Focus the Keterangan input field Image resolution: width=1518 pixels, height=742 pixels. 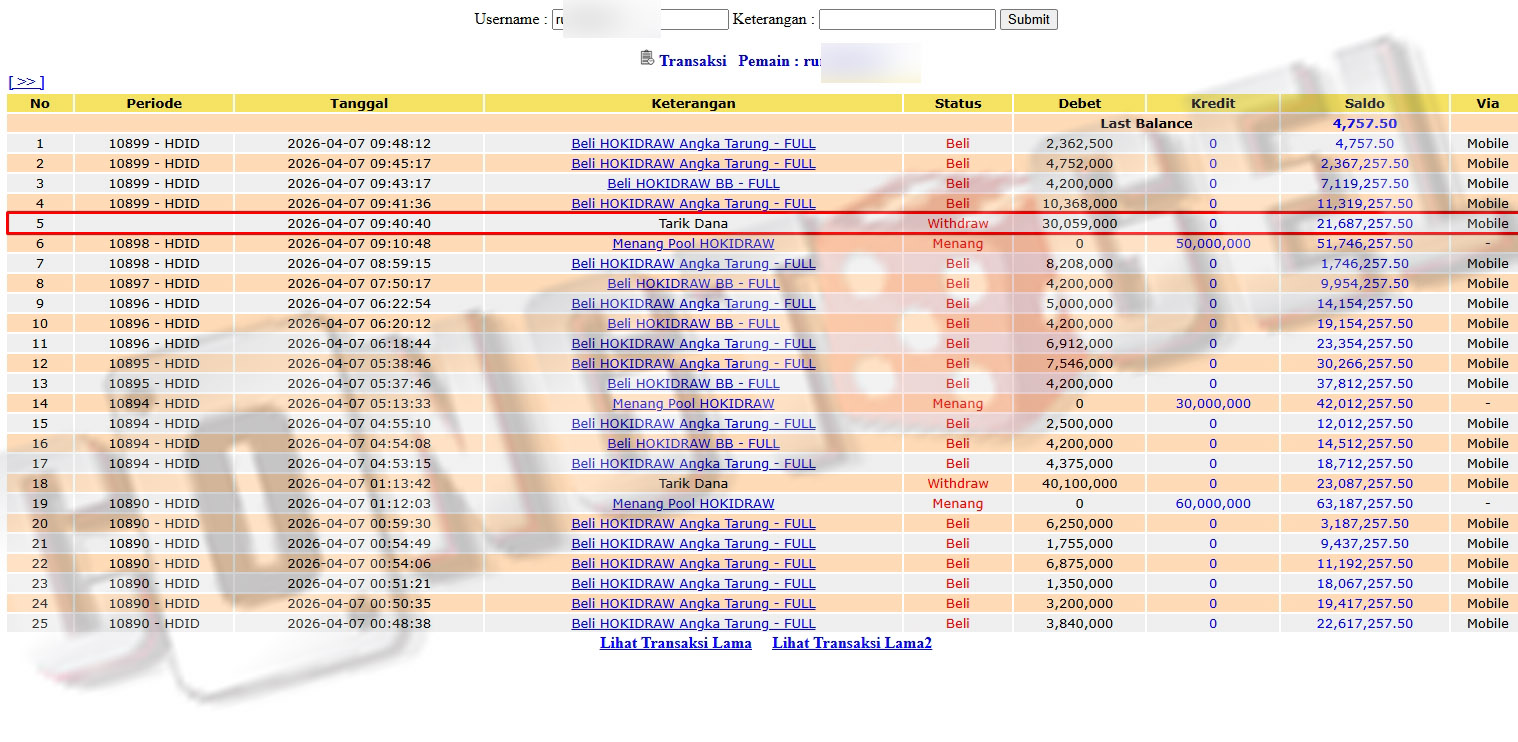pos(907,19)
